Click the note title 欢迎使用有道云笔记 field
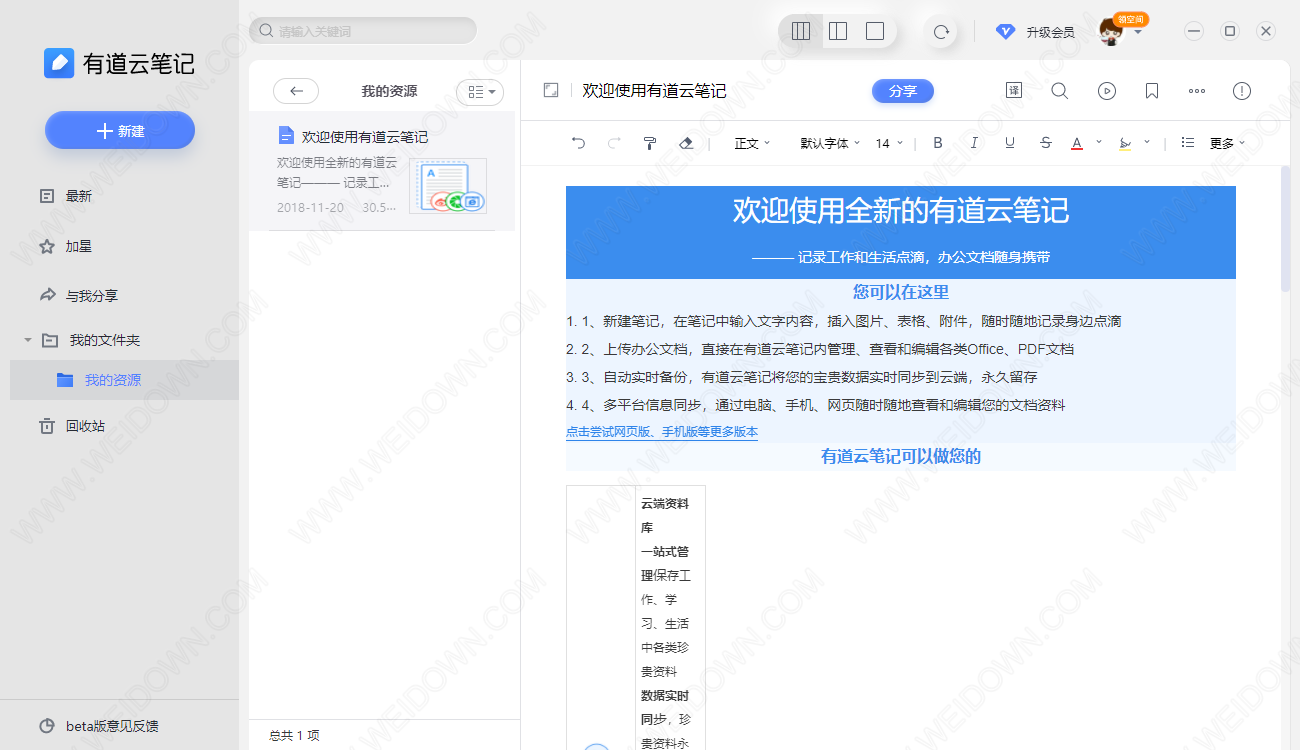1300x750 pixels. 655,91
